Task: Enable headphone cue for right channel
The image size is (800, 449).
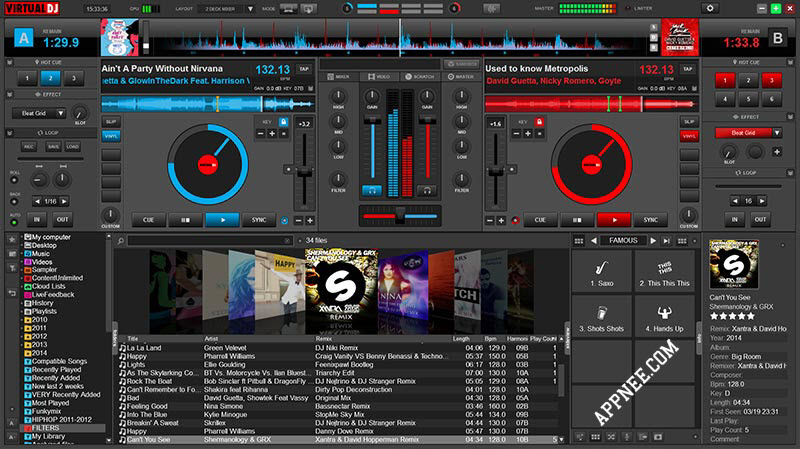Action: pyautogui.click(x=427, y=191)
